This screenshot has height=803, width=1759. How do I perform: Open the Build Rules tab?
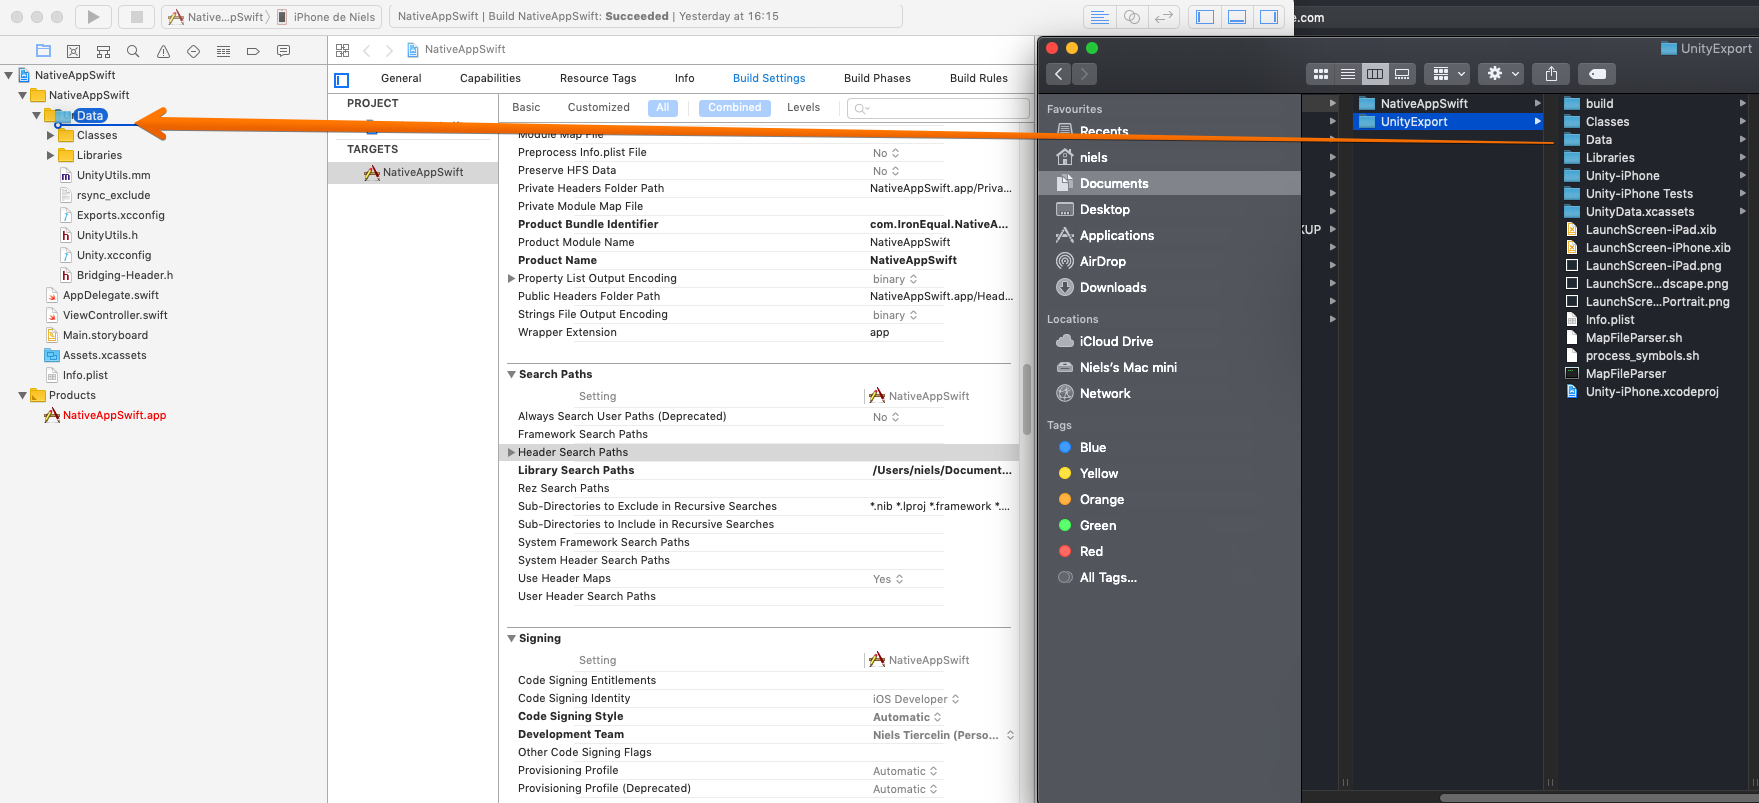(979, 79)
